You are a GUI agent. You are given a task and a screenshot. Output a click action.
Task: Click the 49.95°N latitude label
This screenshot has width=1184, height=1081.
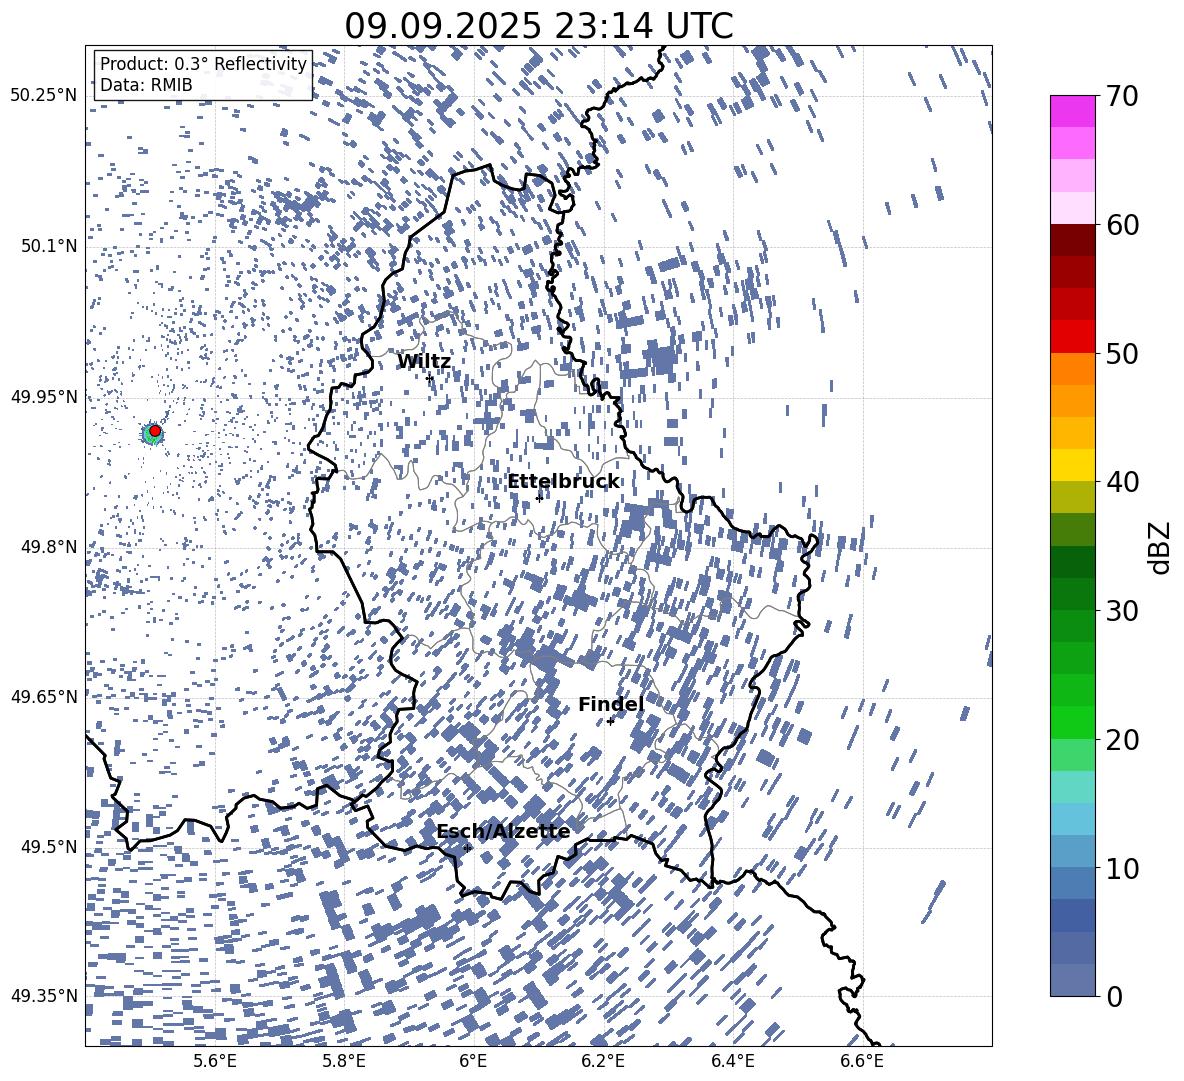[x=44, y=396]
